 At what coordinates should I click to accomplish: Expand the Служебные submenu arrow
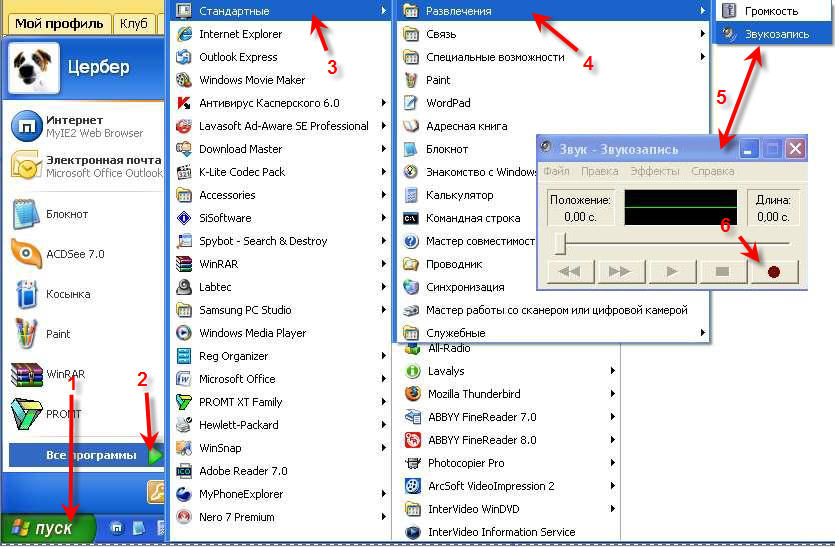click(x=703, y=333)
